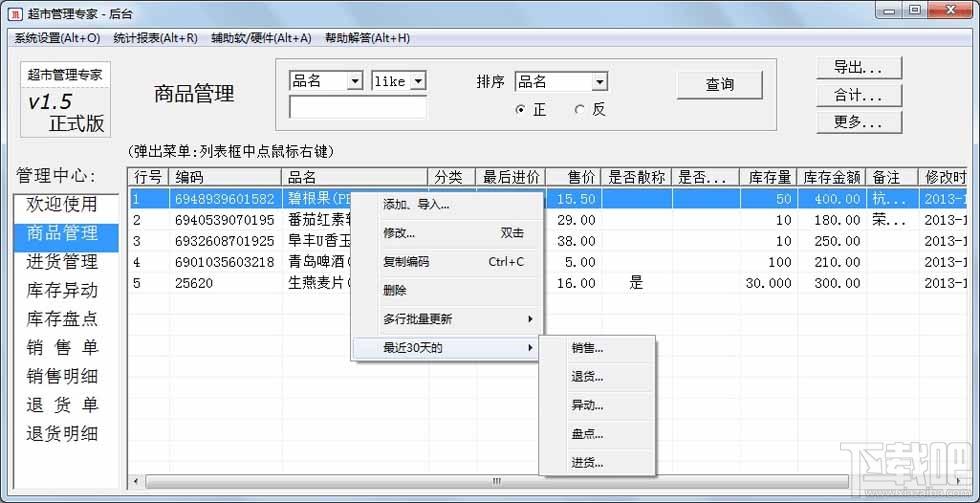Expand 最近30天的 submenu entry

point(447,348)
